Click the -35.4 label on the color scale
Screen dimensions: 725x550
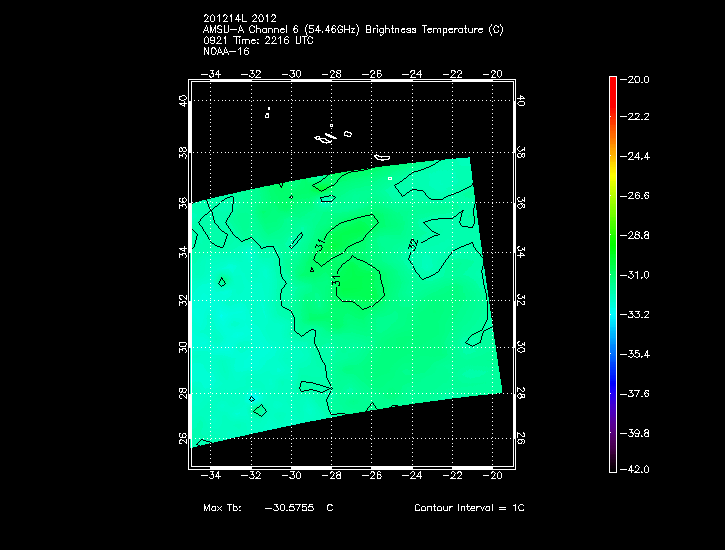pyautogui.click(x=638, y=354)
